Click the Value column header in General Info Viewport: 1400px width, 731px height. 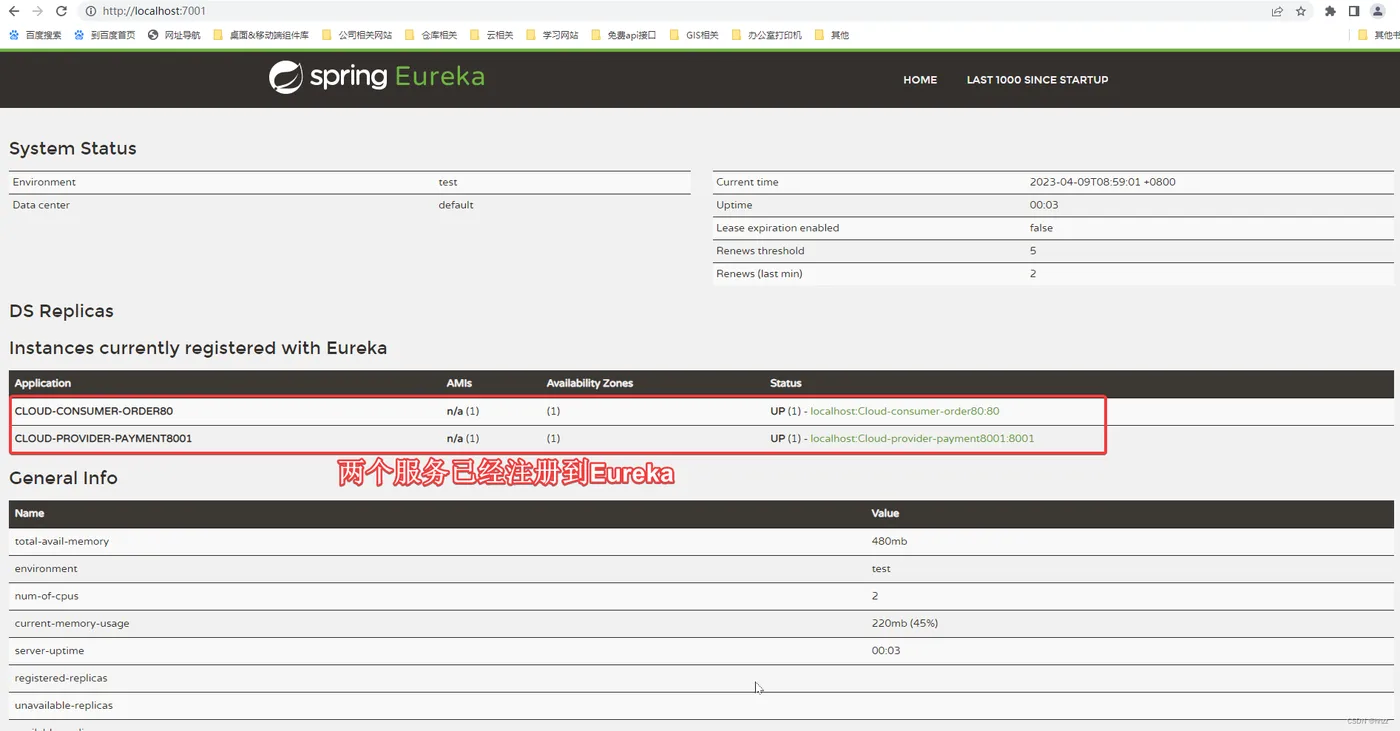(885, 513)
